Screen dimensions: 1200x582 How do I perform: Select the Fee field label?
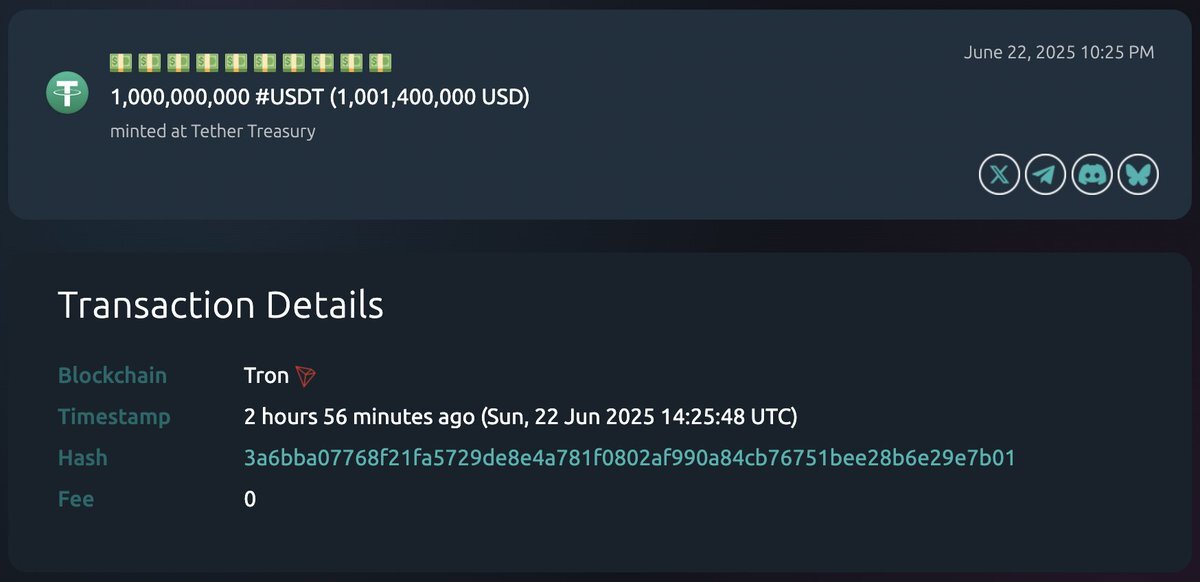click(76, 498)
